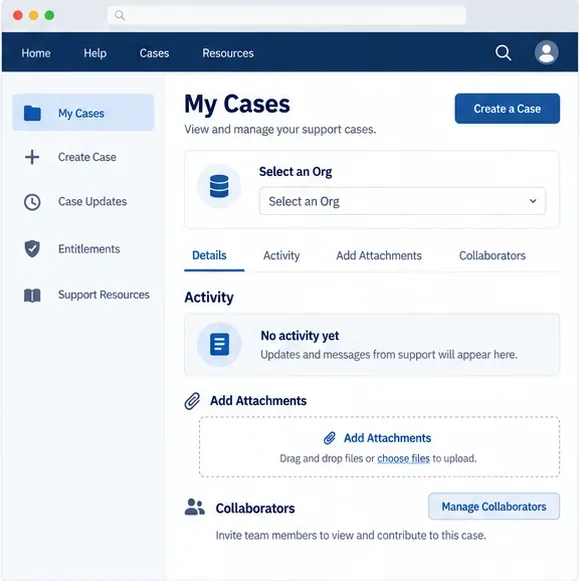Click the plus icon beside Create Case
579x581 pixels.
pyautogui.click(x=32, y=157)
